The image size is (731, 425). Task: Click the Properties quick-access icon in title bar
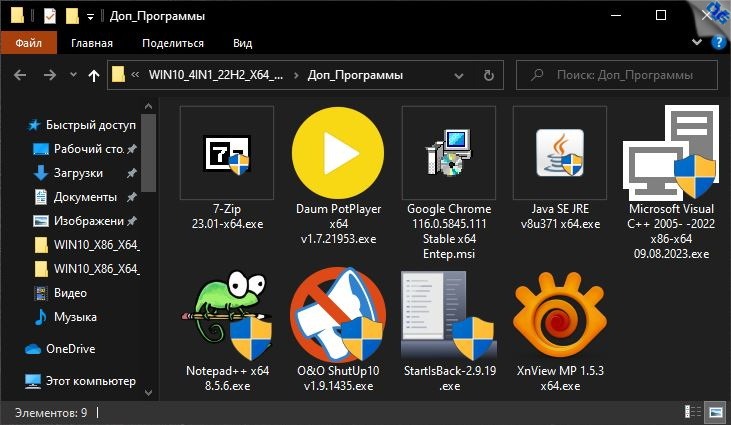(49, 16)
